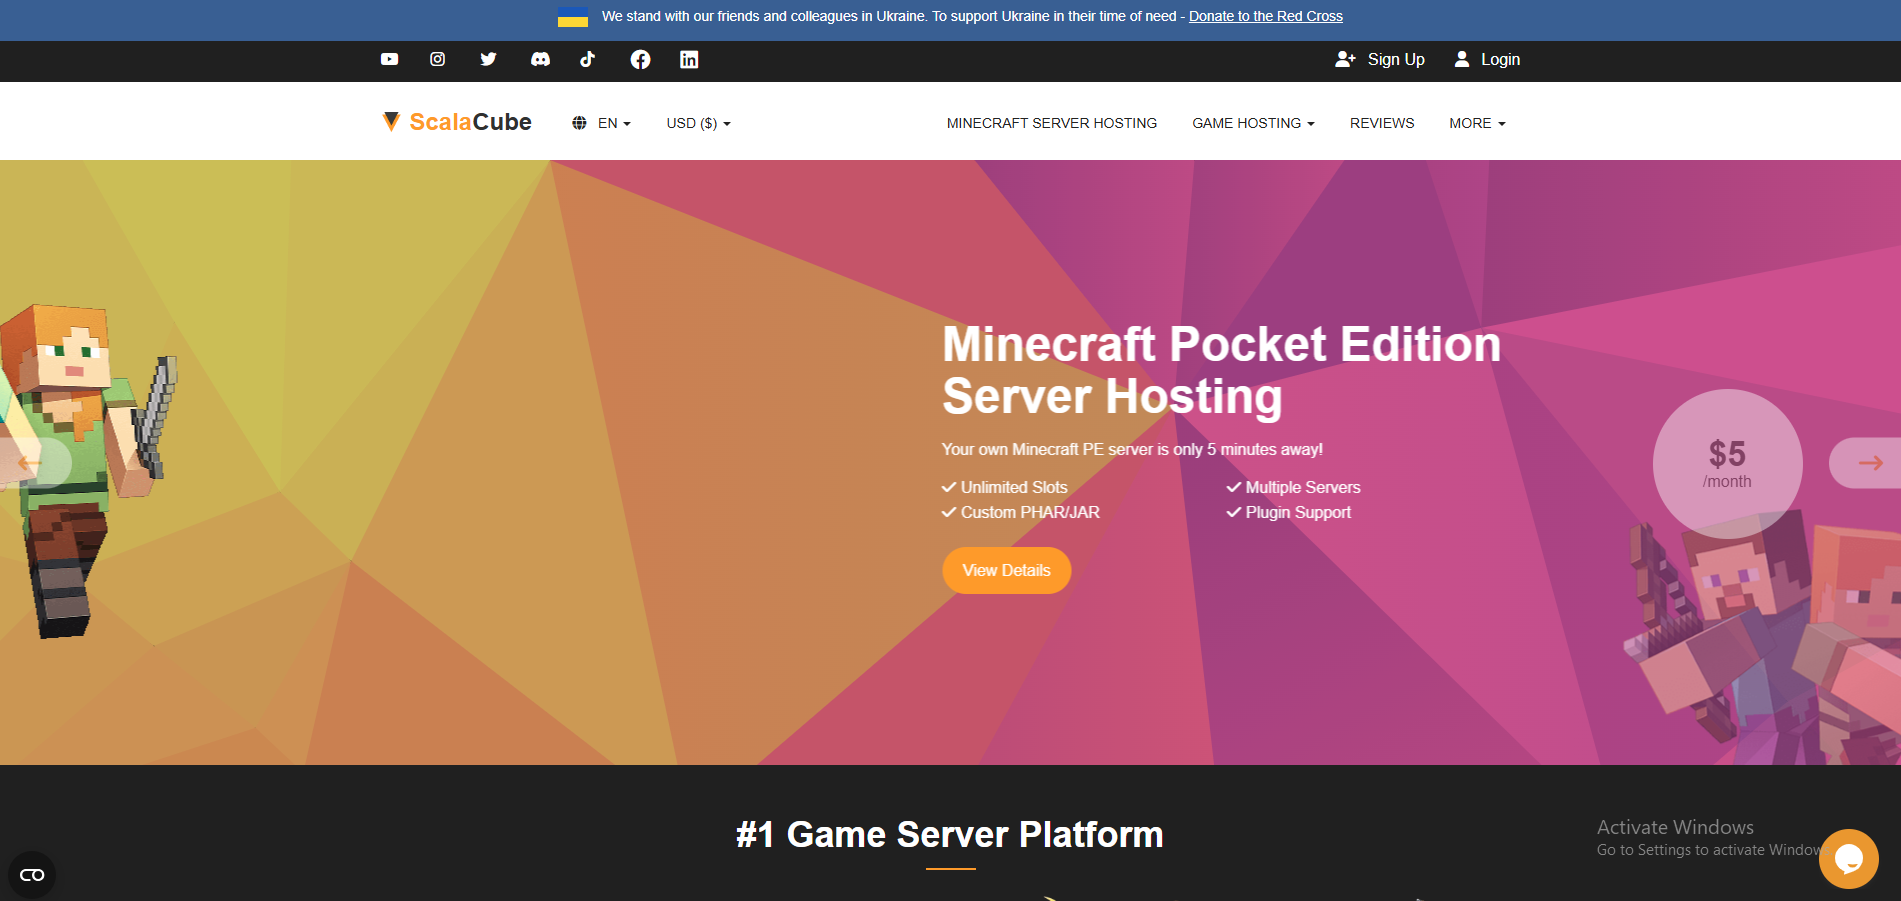The width and height of the screenshot is (1901, 901).
Task: Click the ScalaCube logo
Action: point(457,122)
